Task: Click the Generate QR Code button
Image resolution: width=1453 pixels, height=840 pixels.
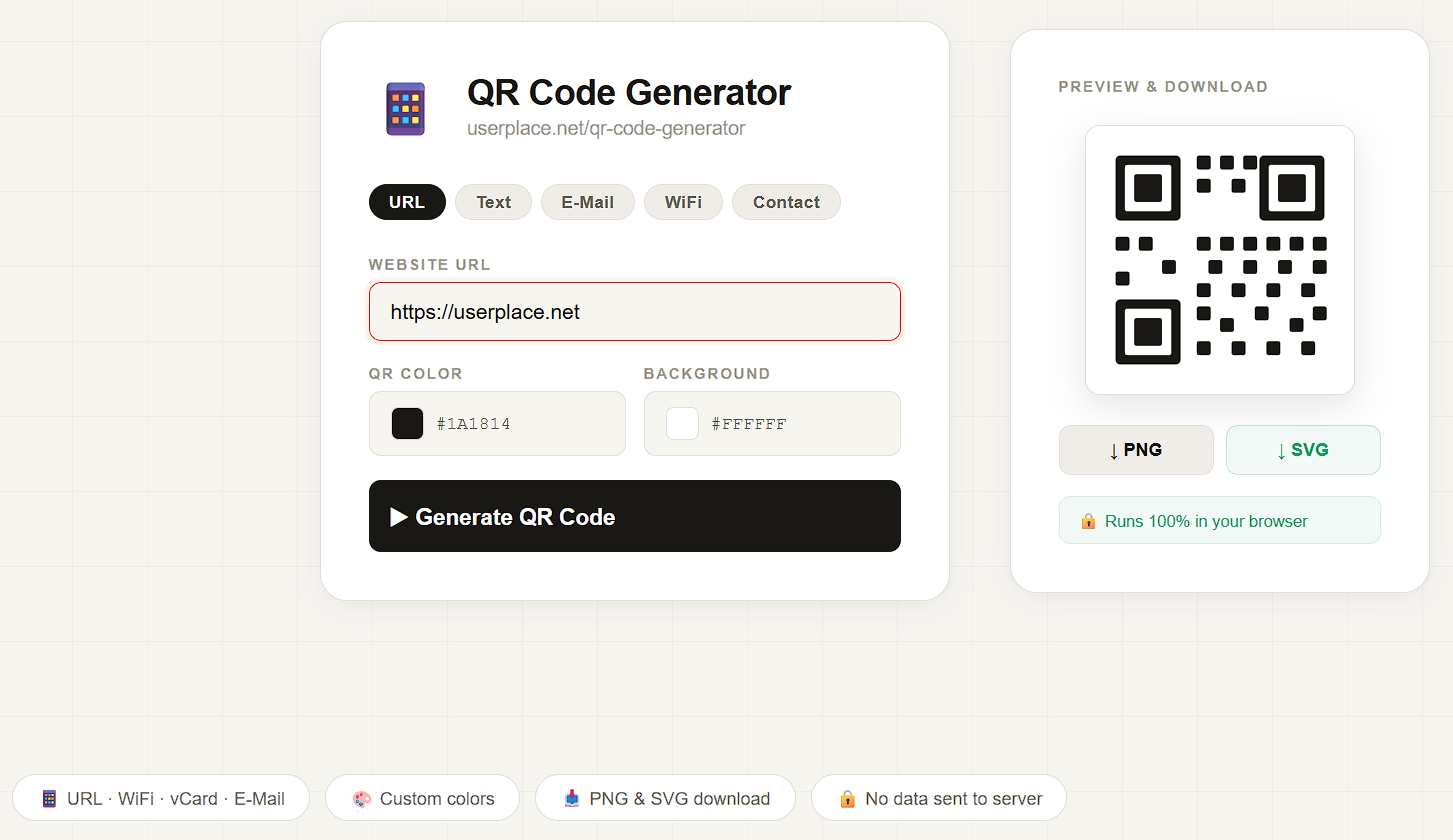Action: [x=635, y=516]
